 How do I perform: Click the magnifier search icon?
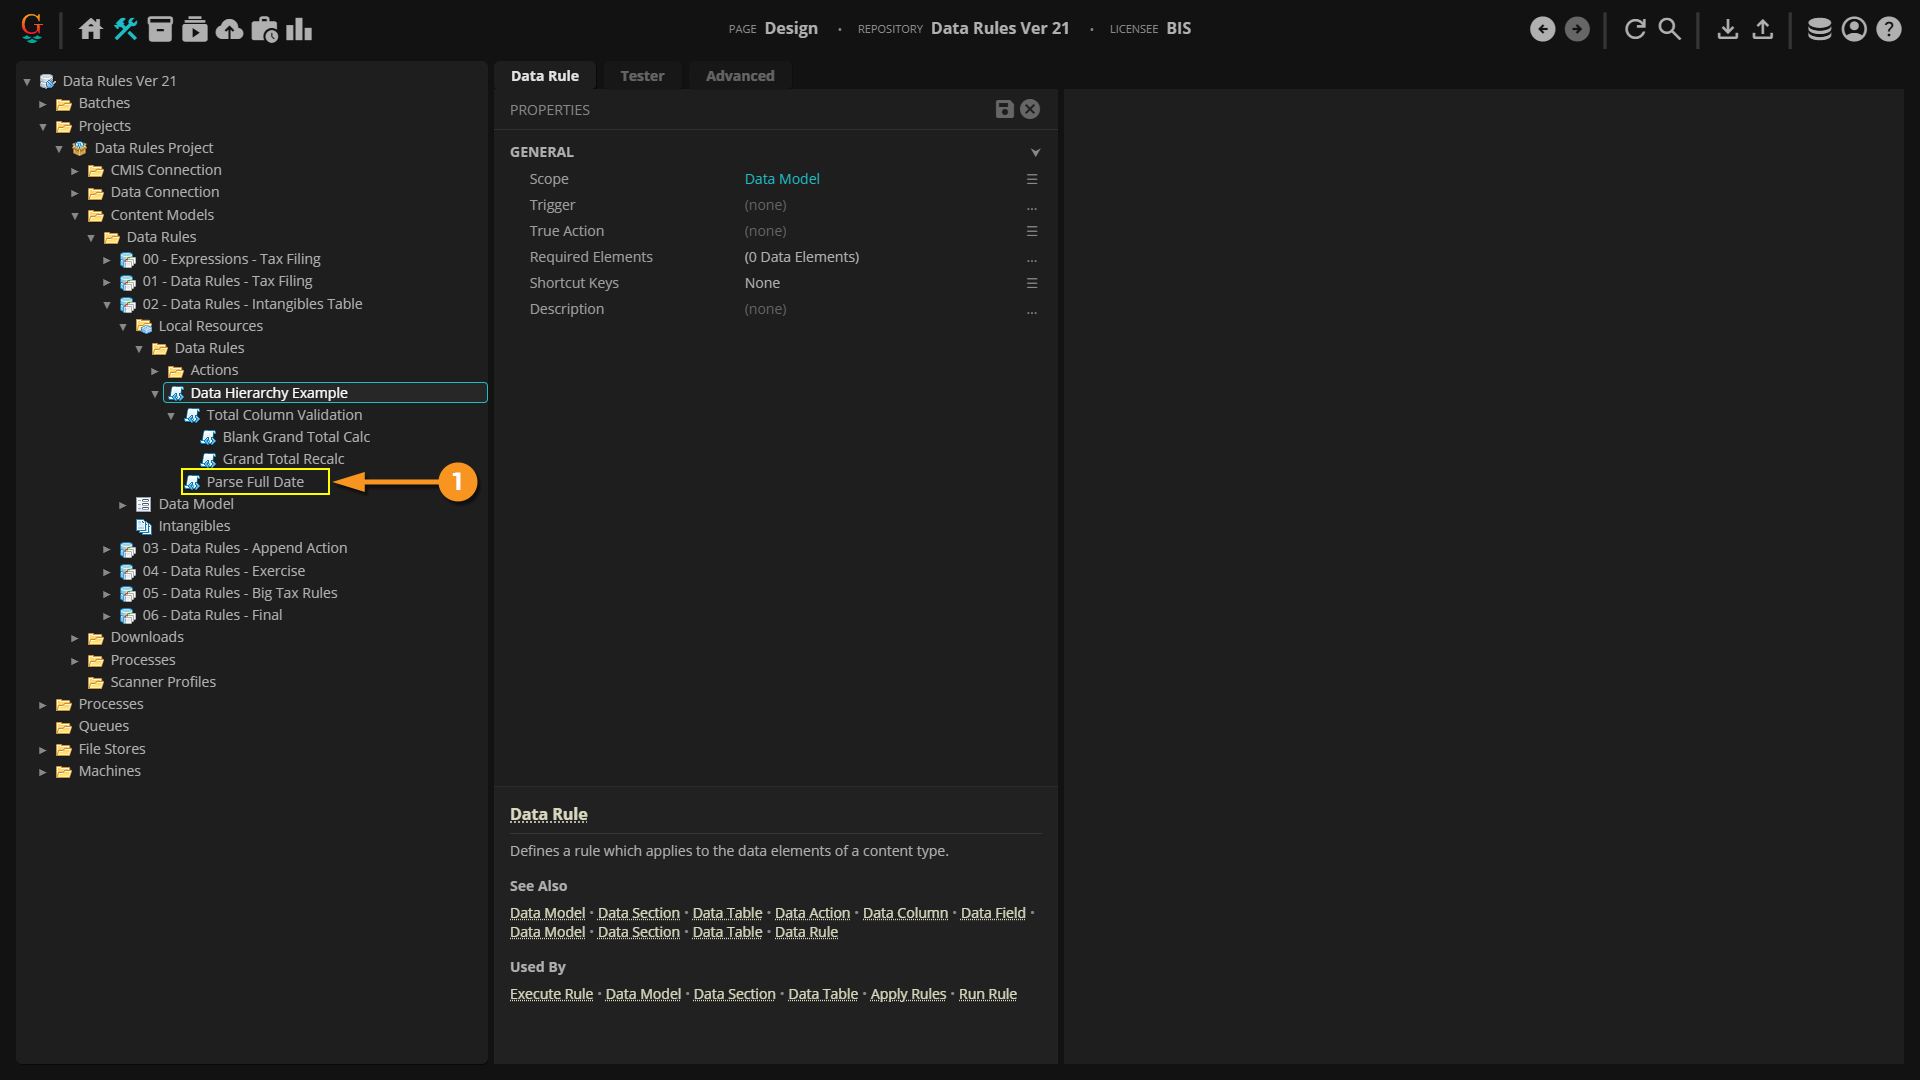tap(1670, 29)
